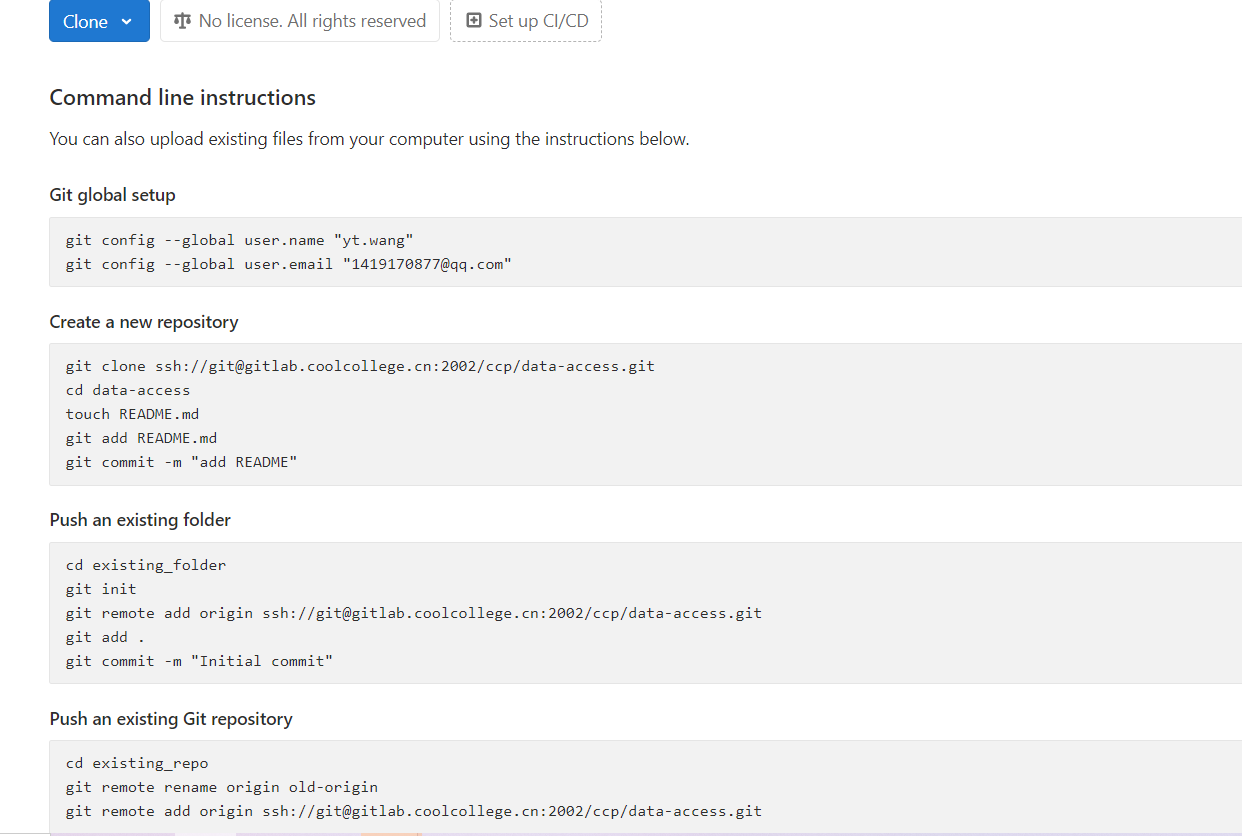Click the git remote rename origin line

222,787
